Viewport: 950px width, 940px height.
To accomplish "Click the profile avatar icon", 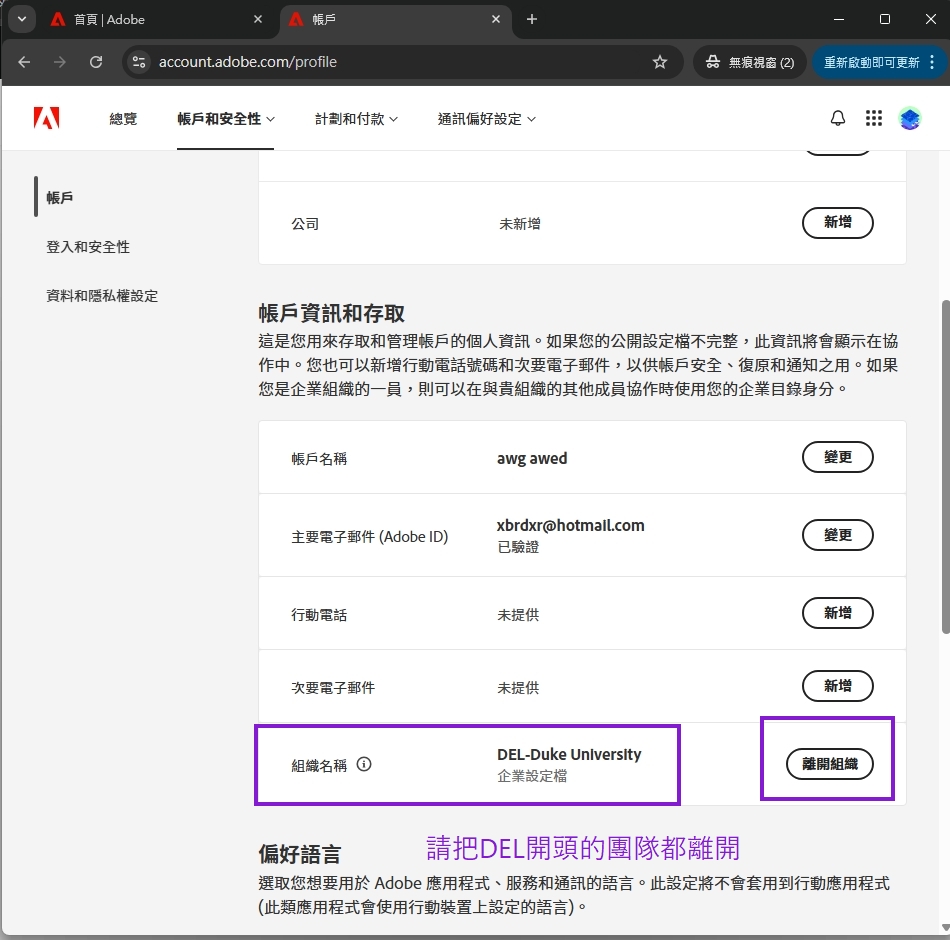I will pos(909,118).
